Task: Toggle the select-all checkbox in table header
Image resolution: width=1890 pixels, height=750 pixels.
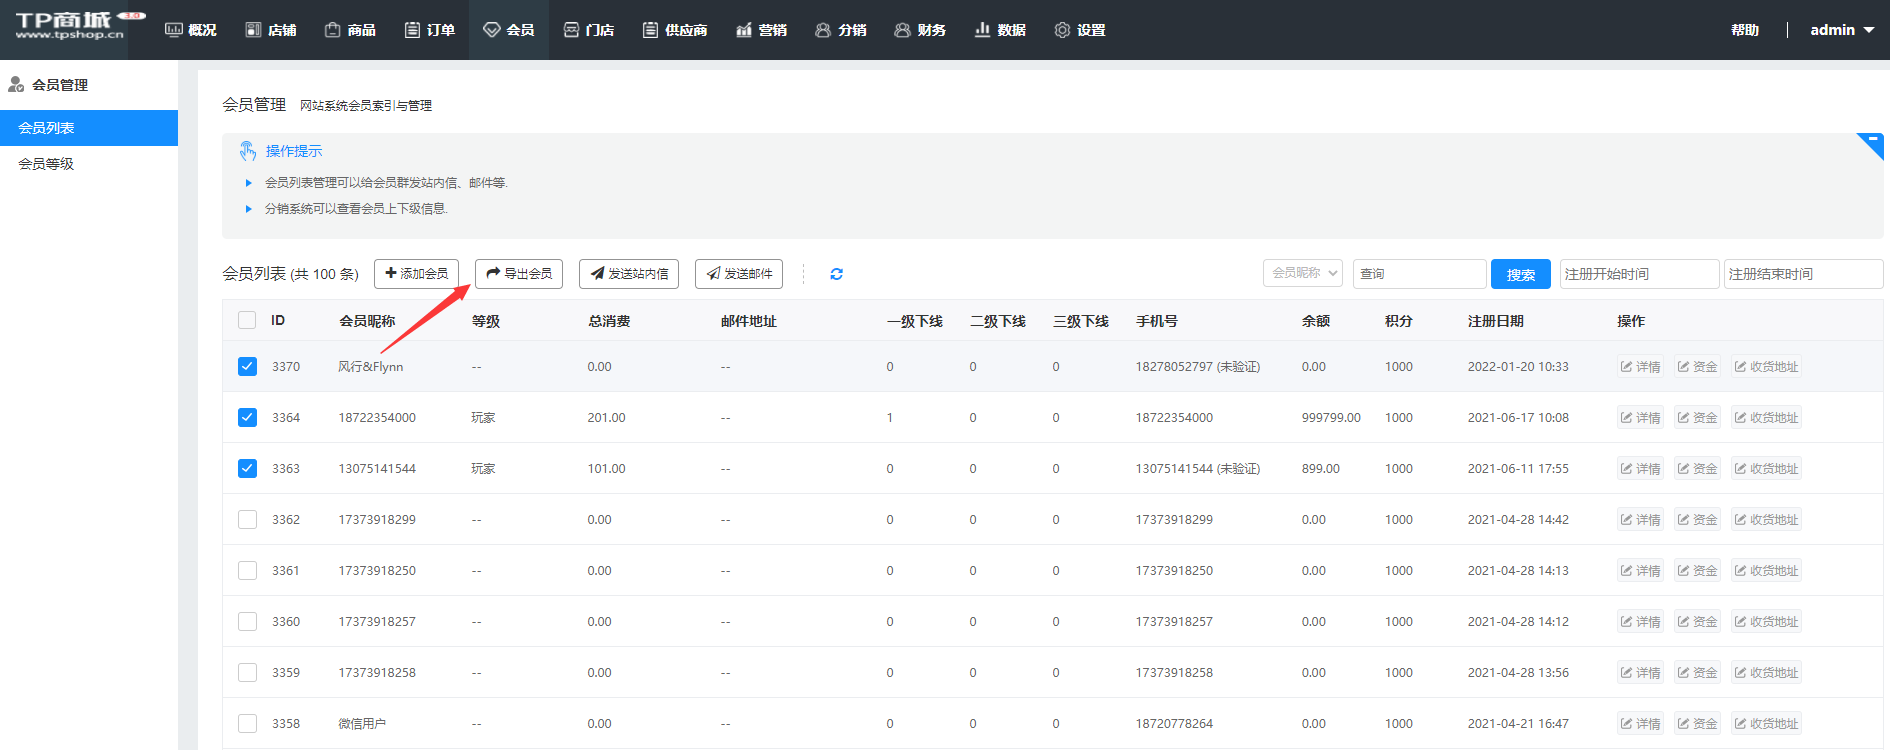Action: point(247,321)
